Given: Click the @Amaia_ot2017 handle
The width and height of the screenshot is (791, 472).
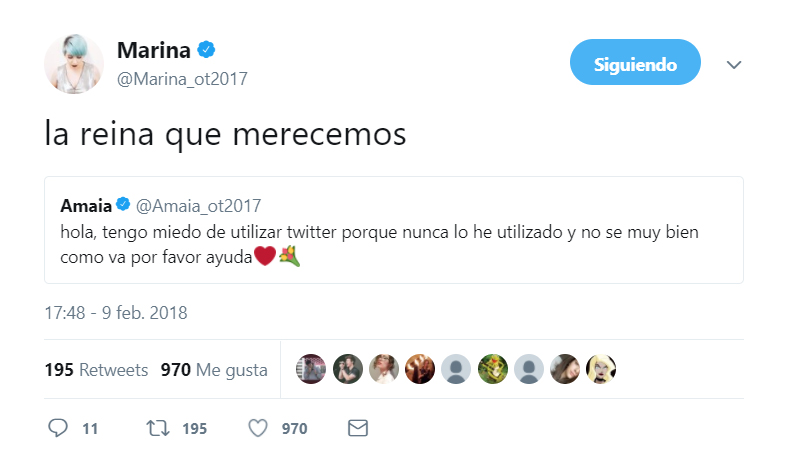Looking at the screenshot, I should pos(198,205).
